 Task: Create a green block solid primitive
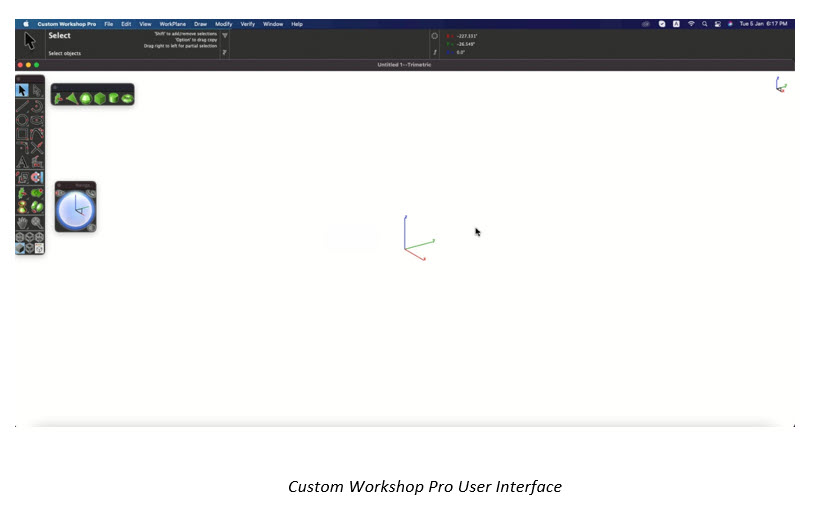coord(100,98)
